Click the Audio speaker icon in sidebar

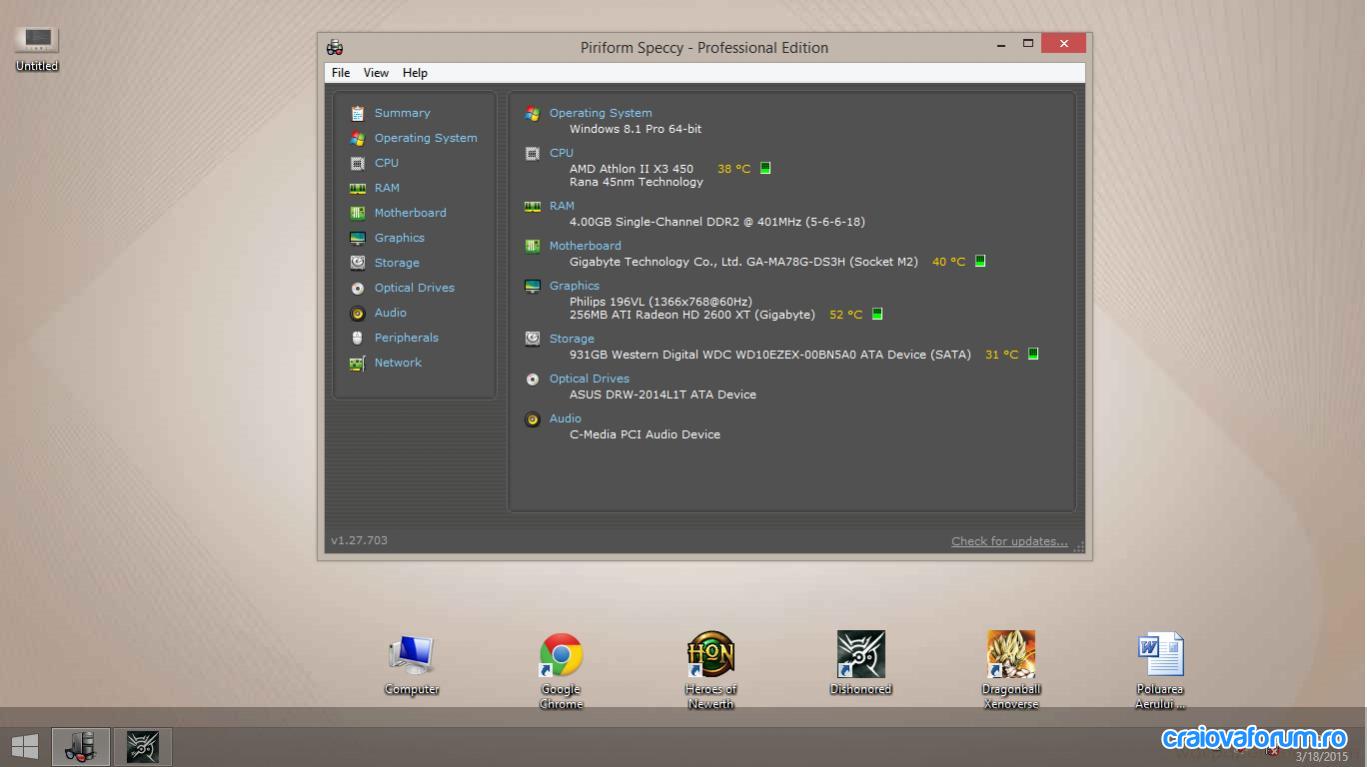(x=357, y=313)
